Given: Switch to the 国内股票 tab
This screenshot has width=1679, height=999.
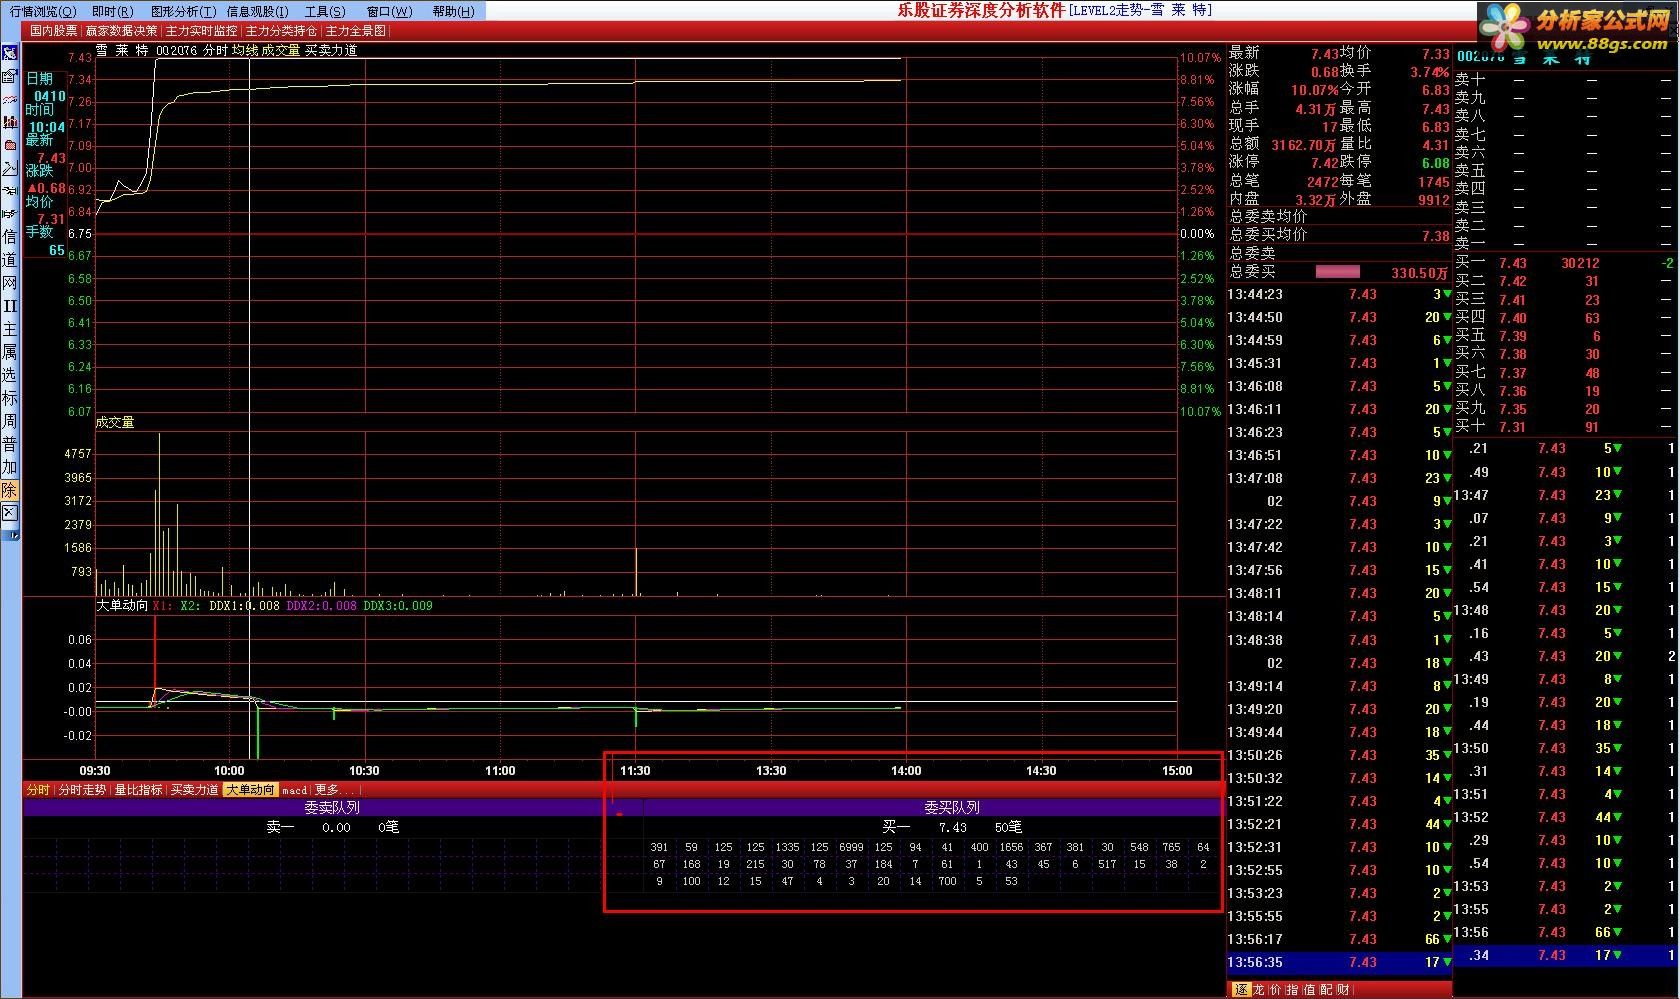Looking at the screenshot, I should [x=53, y=31].
